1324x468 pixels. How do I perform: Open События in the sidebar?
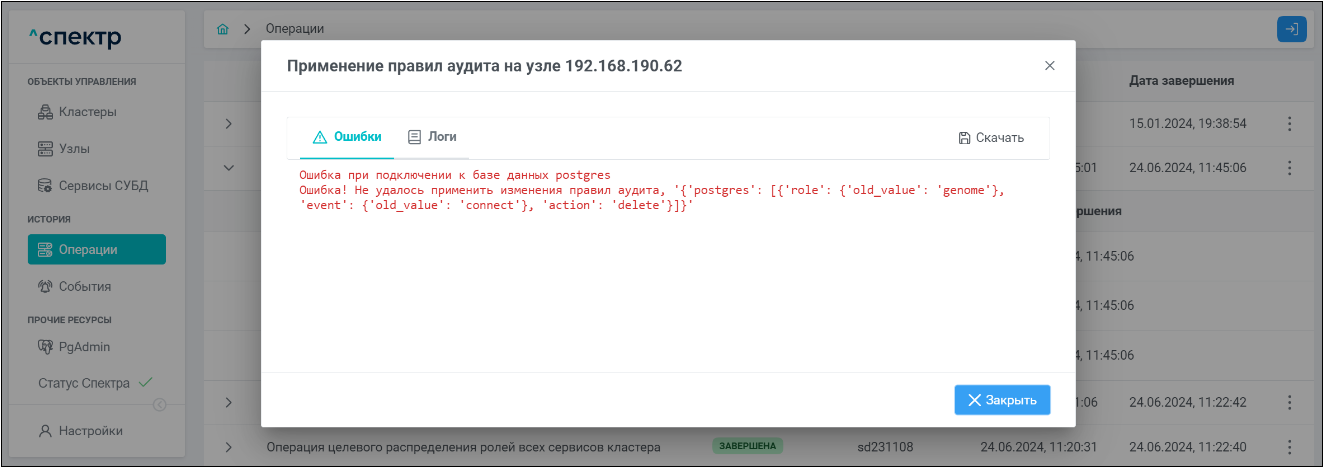84,286
